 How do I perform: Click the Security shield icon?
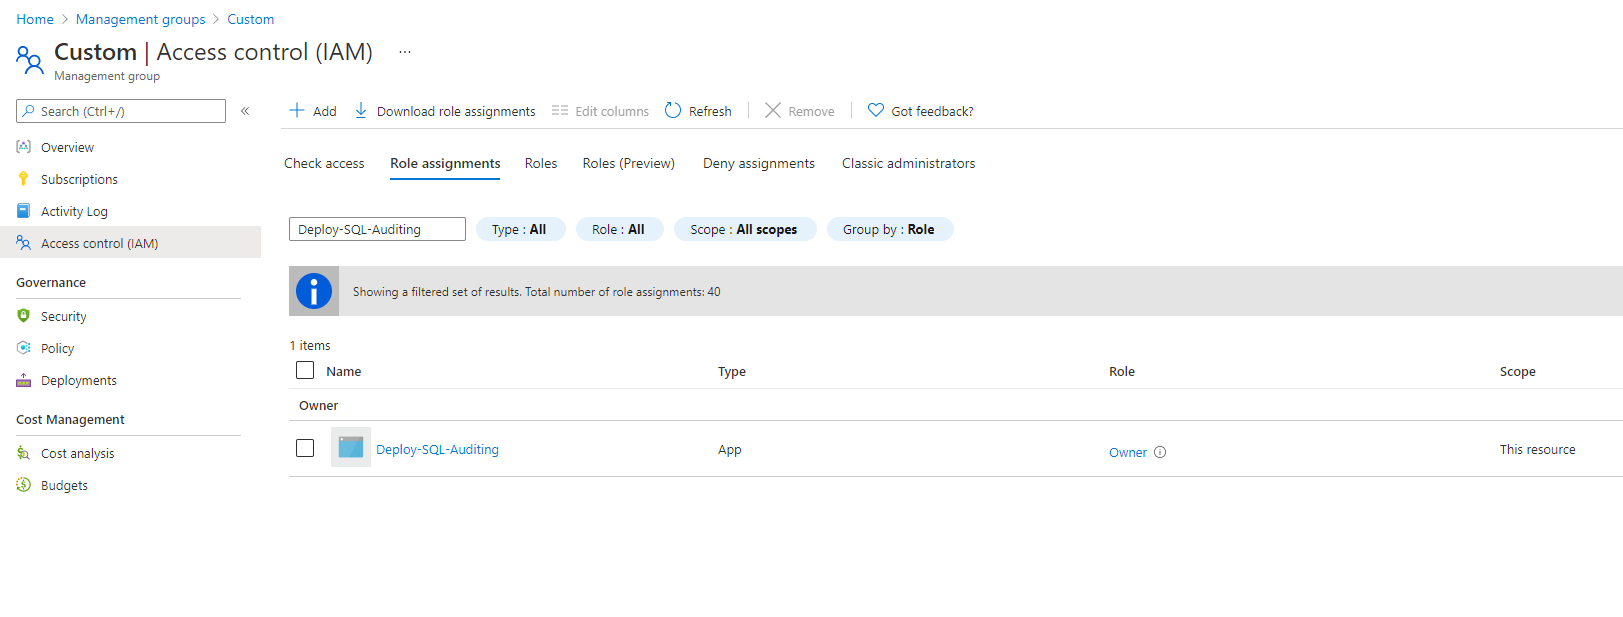pyautogui.click(x=24, y=316)
